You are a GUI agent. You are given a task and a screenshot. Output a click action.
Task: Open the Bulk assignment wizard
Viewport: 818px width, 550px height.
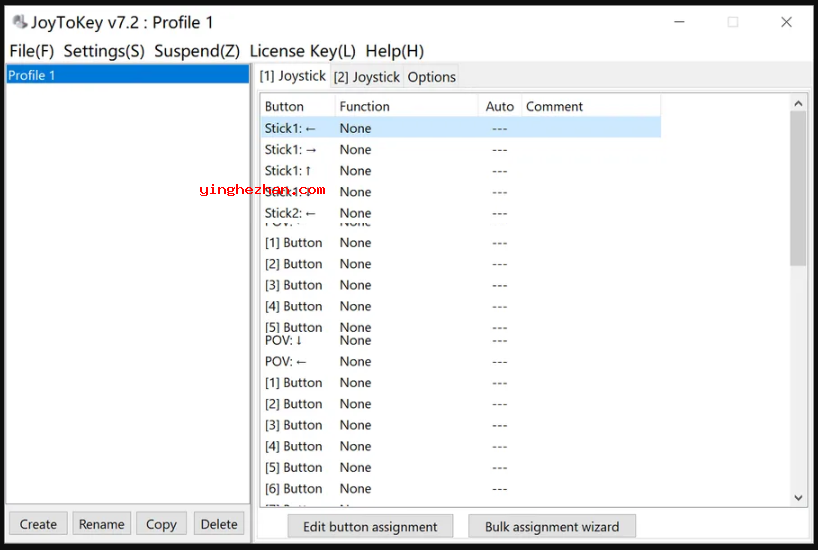tap(552, 527)
